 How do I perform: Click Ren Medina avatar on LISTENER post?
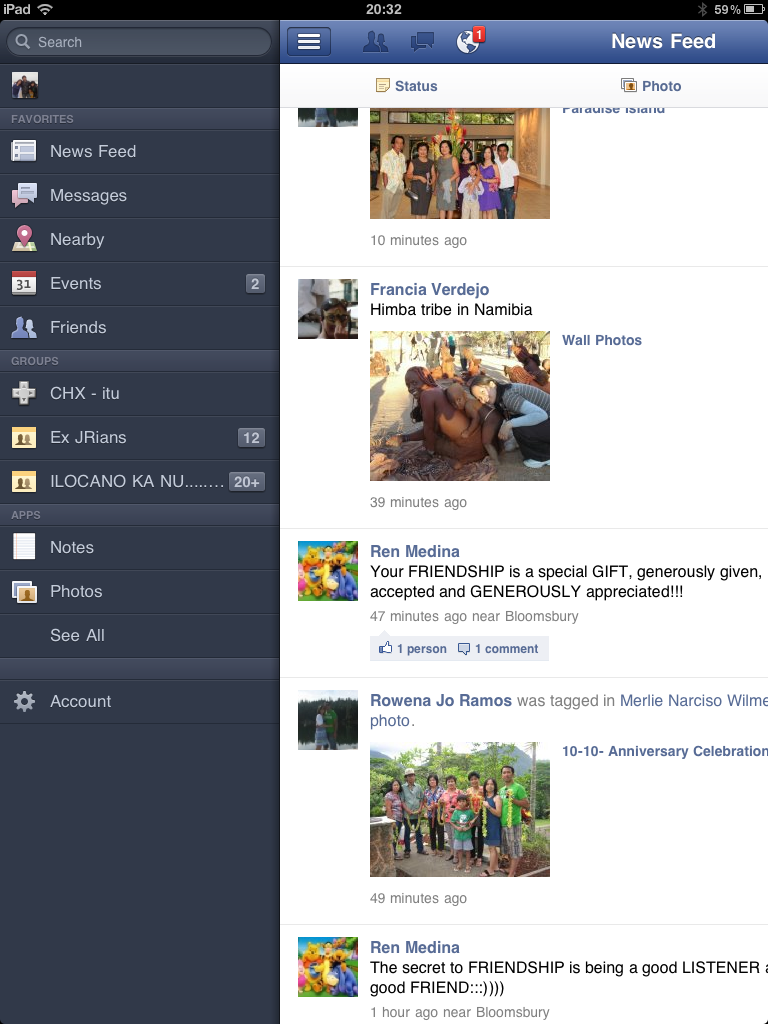pos(328,967)
